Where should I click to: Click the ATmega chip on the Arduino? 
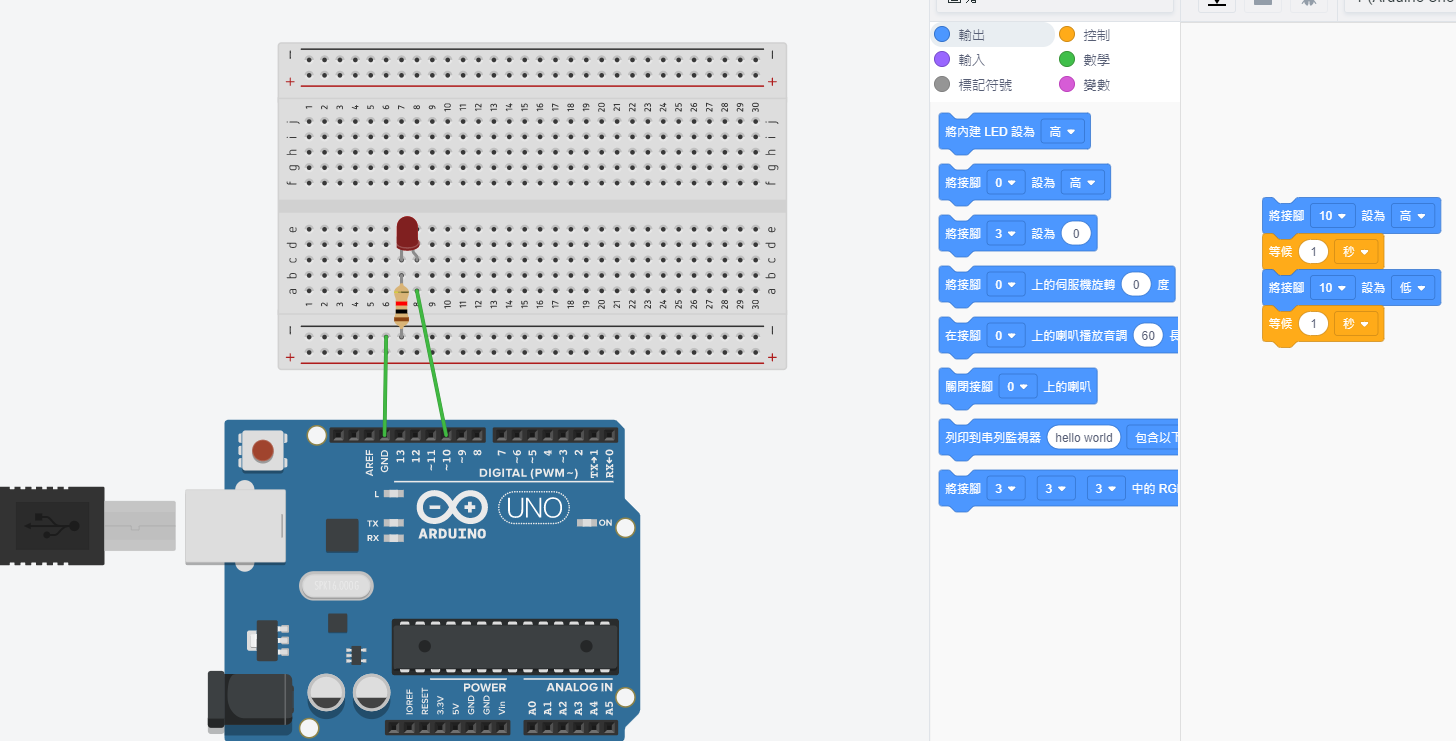tap(504, 645)
